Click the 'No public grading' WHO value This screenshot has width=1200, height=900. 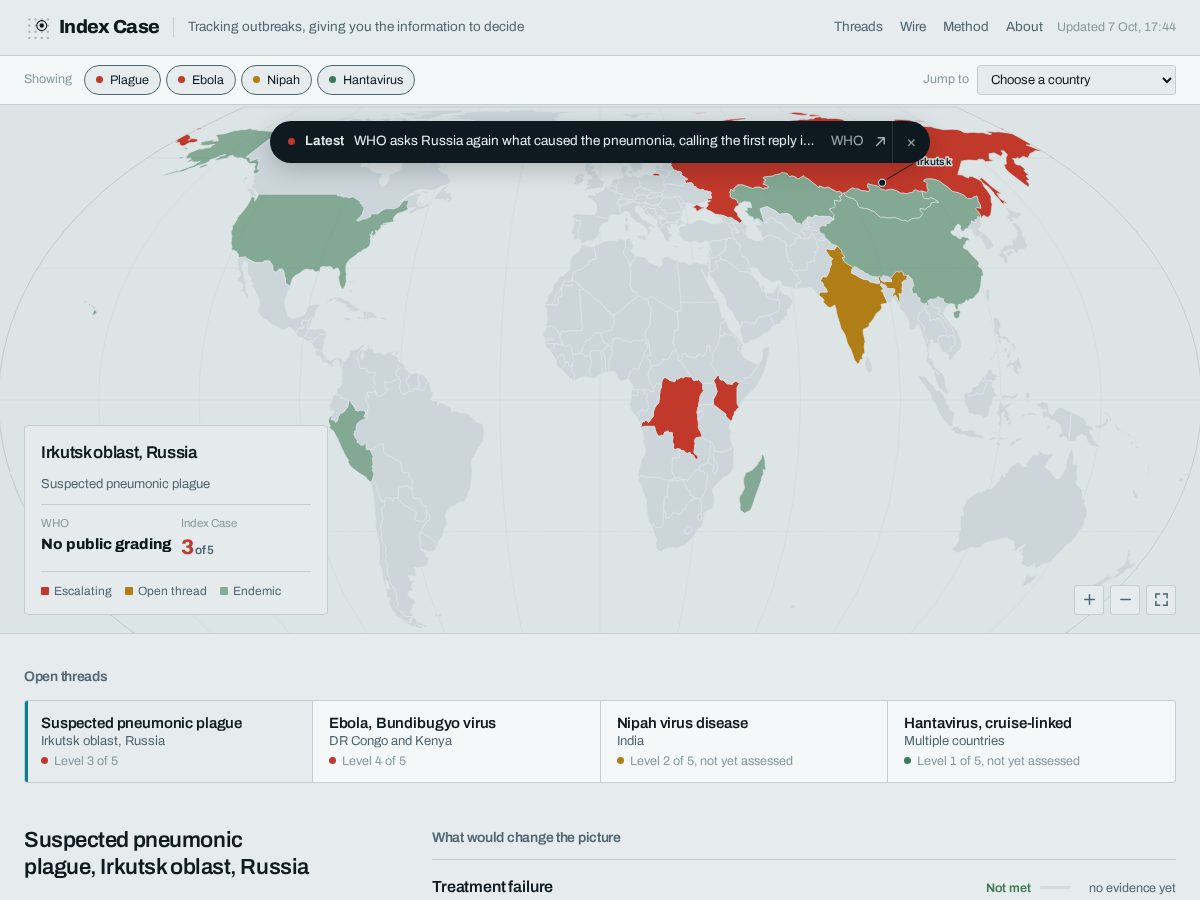coord(106,544)
